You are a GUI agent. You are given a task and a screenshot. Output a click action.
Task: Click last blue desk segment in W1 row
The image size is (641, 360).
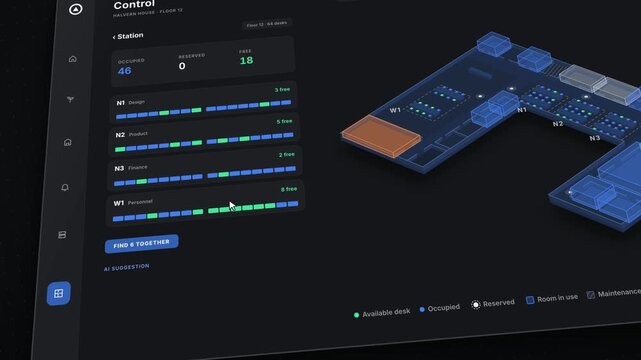[293, 203]
